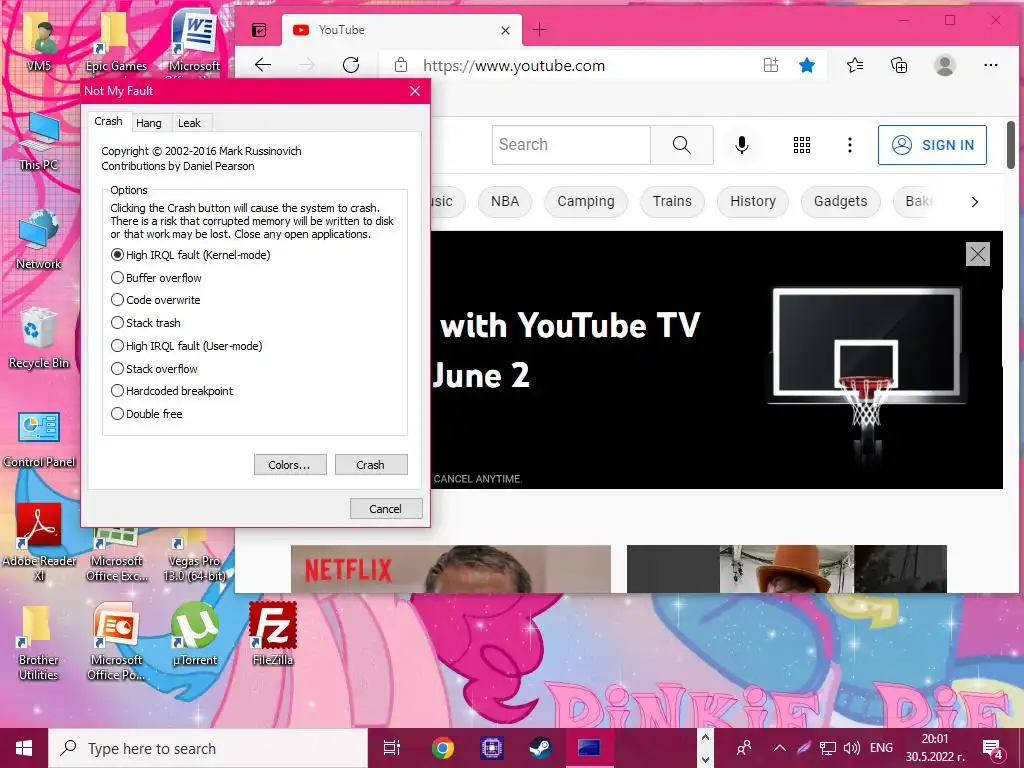Open YouTube settings three-dot menu
Image resolution: width=1024 pixels, height=768 pixels.
pyautogui.click(x=850, y=145)
